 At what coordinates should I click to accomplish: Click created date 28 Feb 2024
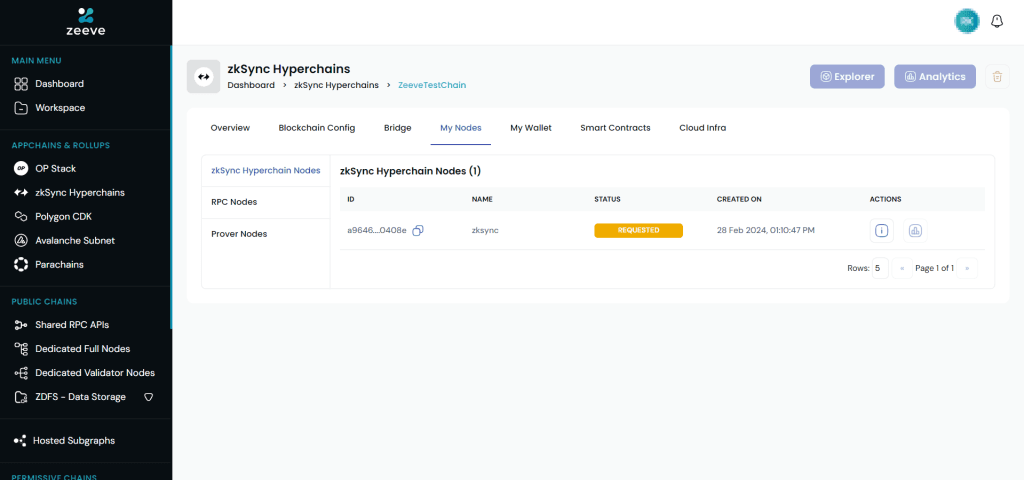pos(765,231)
